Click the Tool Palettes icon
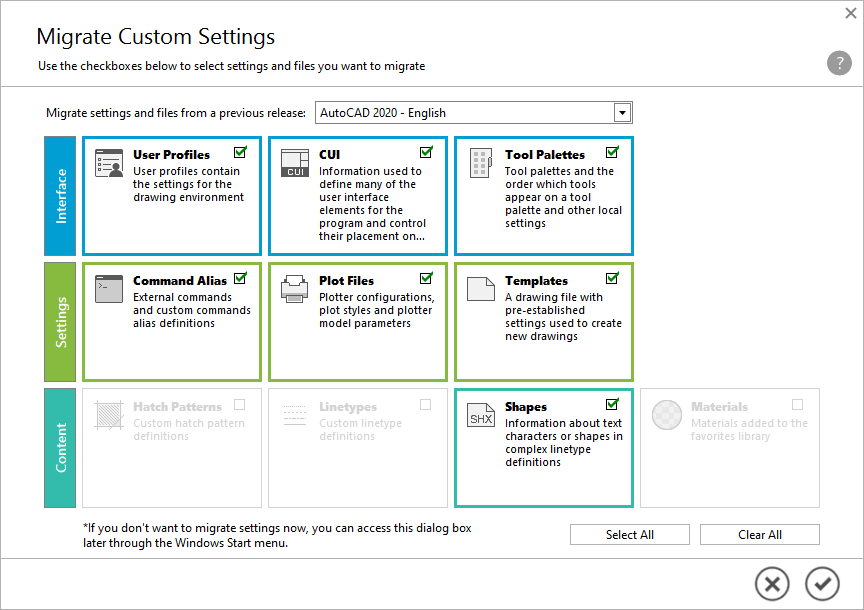 click(x=481, y=163)
